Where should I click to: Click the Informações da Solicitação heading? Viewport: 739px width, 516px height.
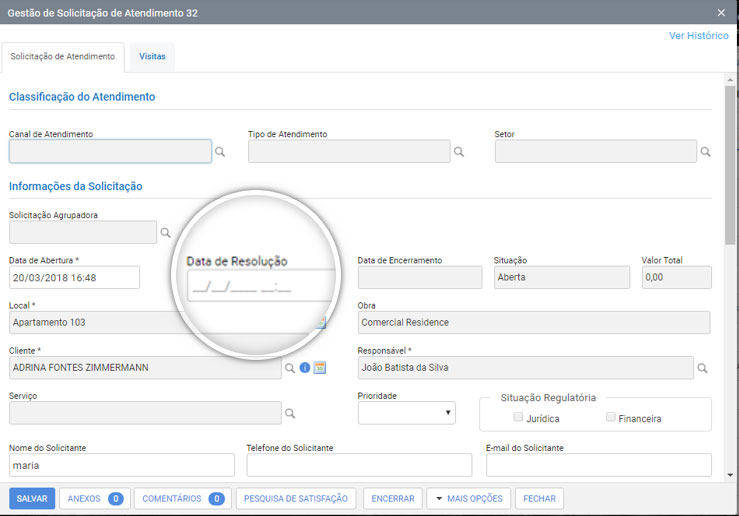[x=76, y=186]
